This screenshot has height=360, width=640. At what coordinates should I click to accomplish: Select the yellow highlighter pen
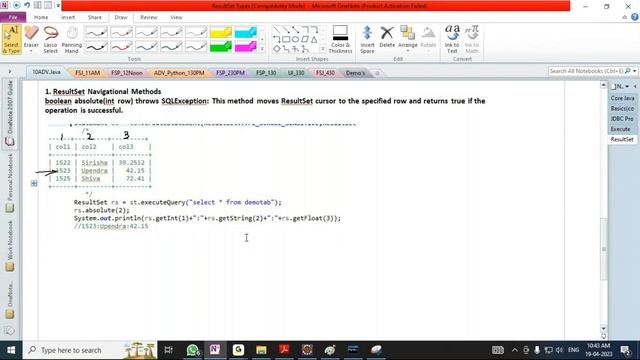click(221, 32)
